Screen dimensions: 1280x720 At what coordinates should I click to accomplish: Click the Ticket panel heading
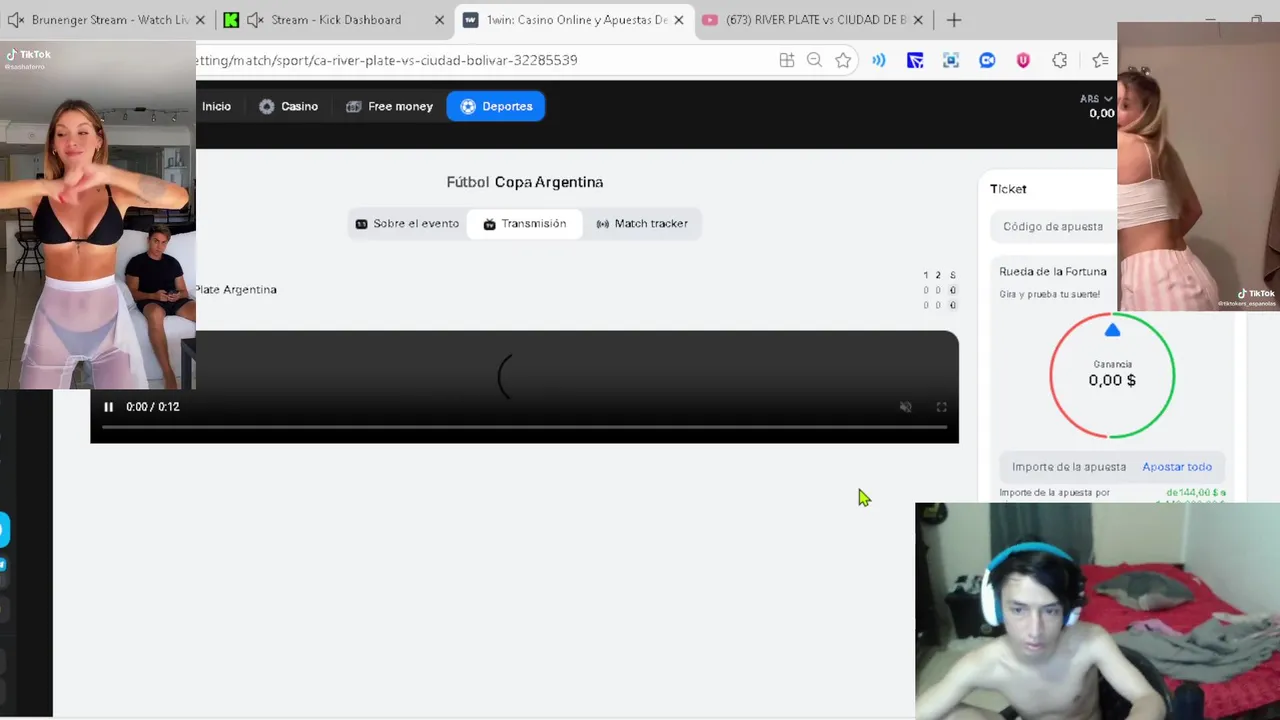tap(1008, 189)
